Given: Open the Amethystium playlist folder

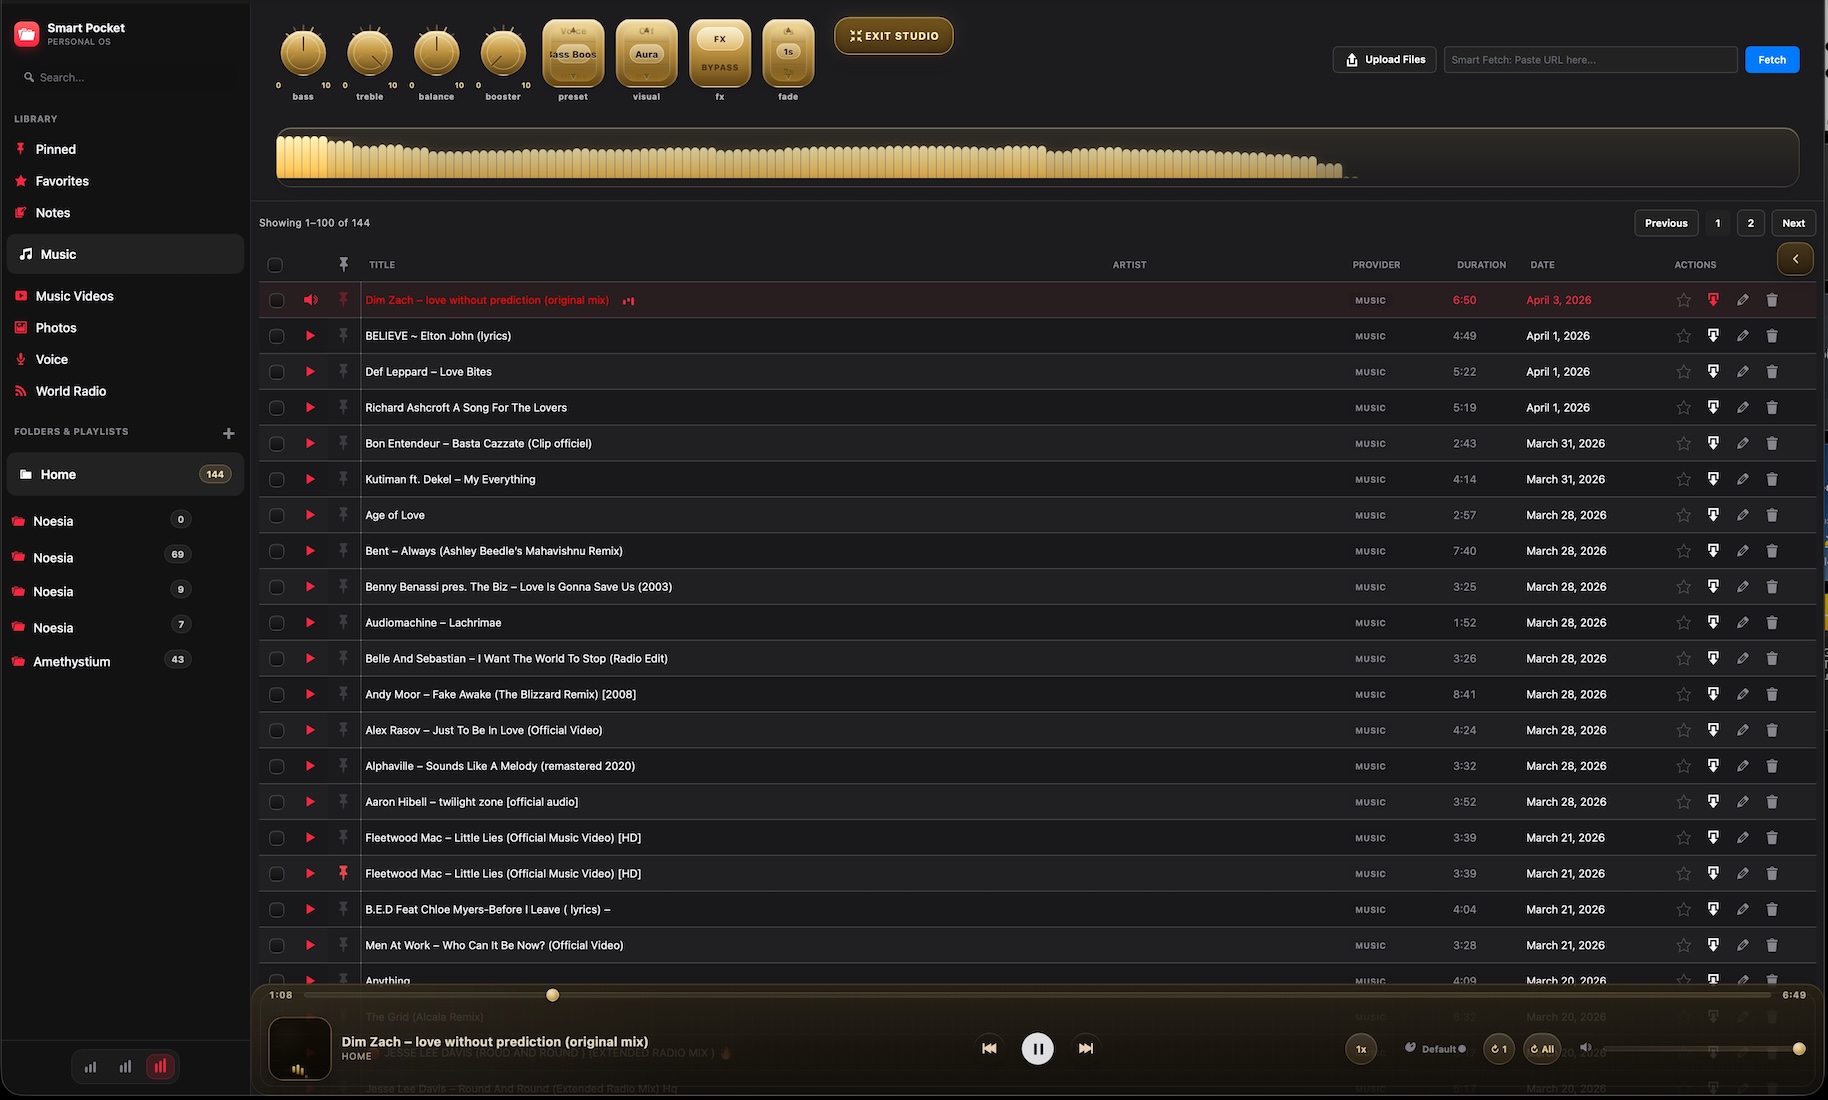Looking at the screenshot, I should (x=71, y=662).
